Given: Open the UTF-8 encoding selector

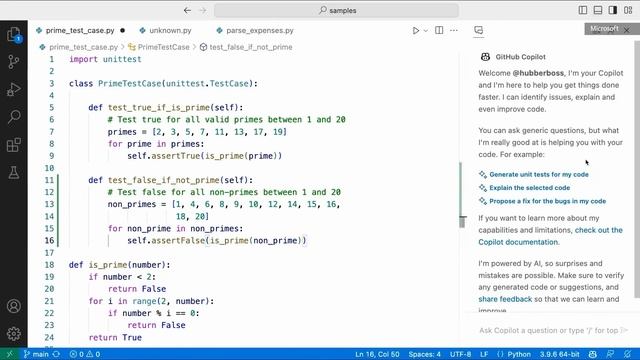Looking at the screenshot, I should tap(460, 354).
